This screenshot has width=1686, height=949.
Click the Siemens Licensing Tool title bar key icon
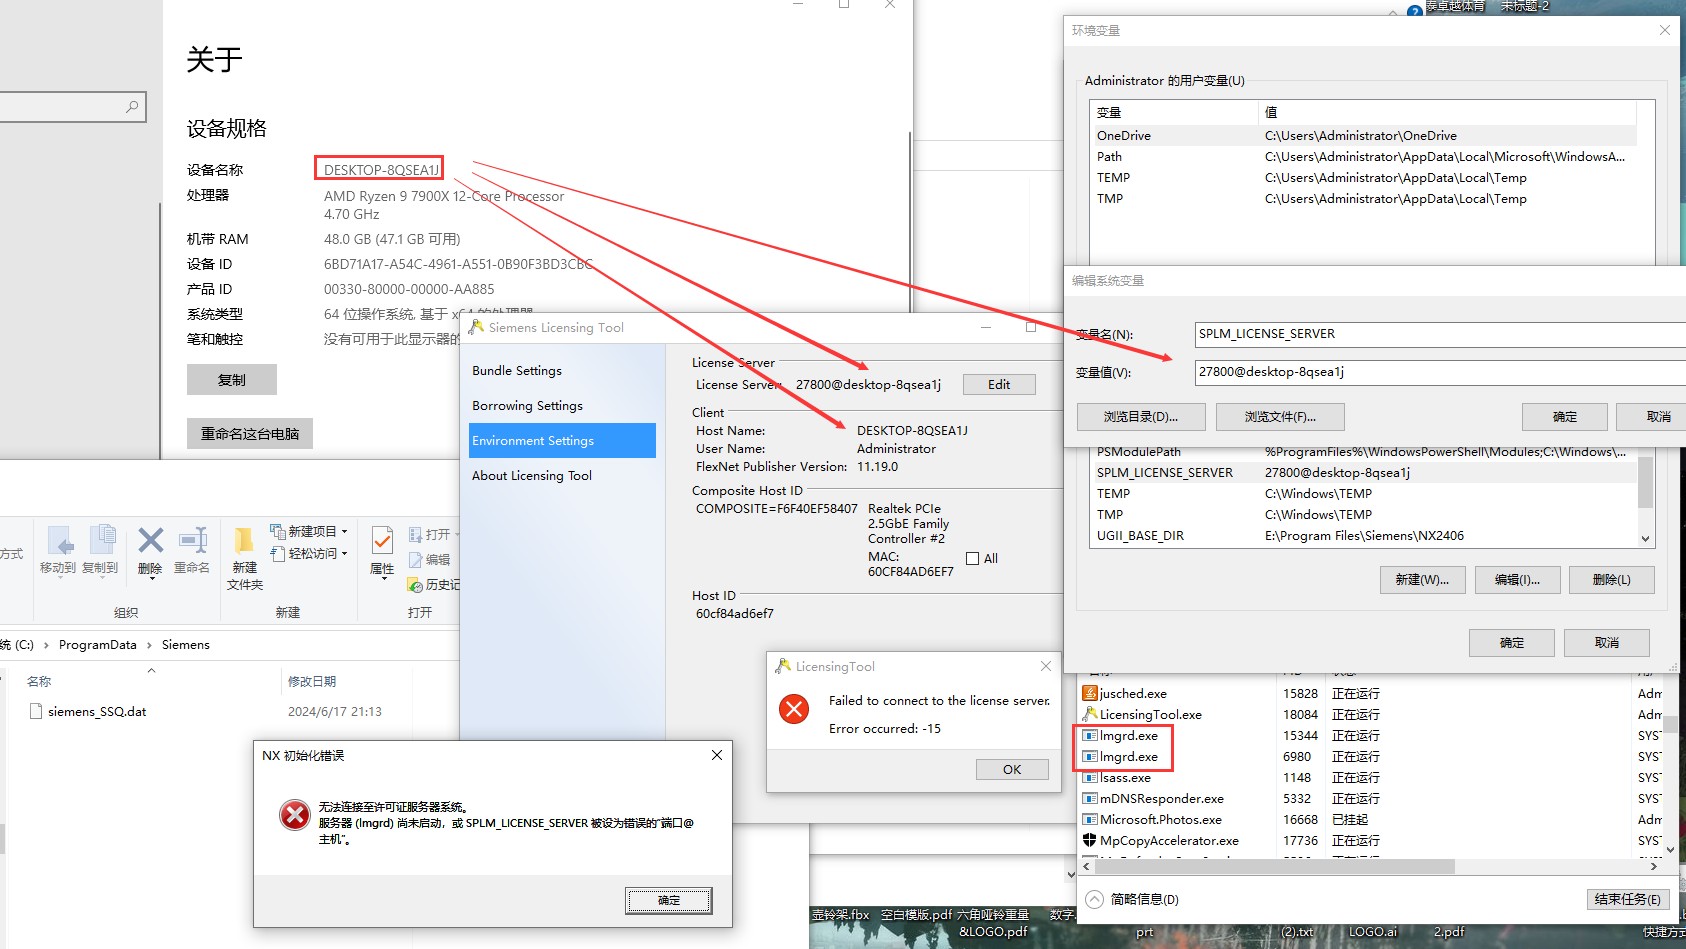477,327
